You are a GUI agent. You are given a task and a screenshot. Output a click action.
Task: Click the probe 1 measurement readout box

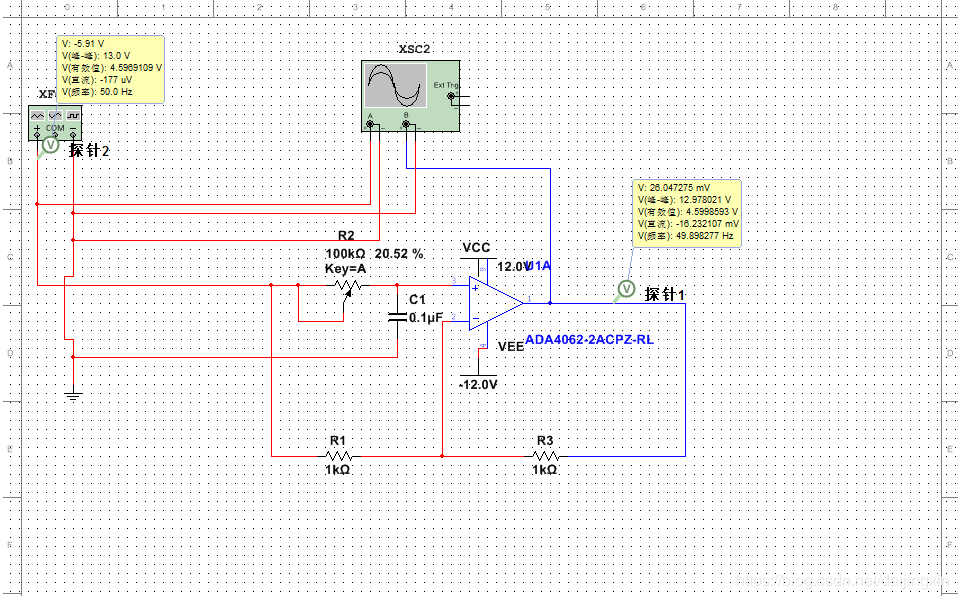(687, 213)
